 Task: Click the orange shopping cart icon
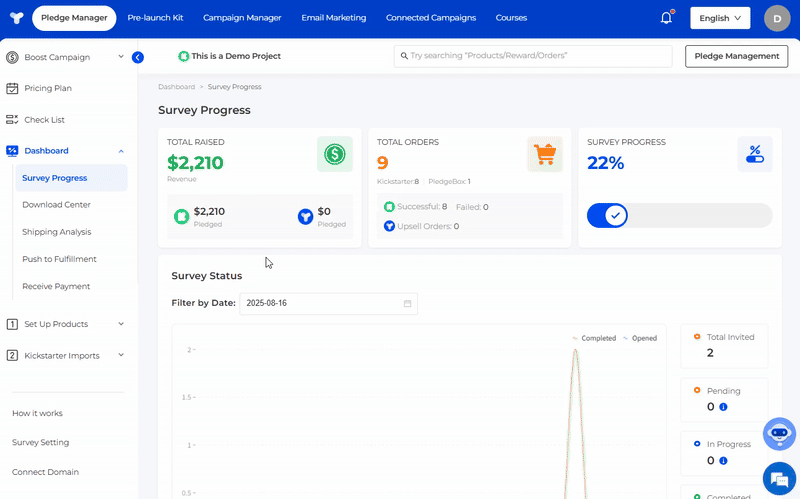pyautogui.click(x=545, y=155)
